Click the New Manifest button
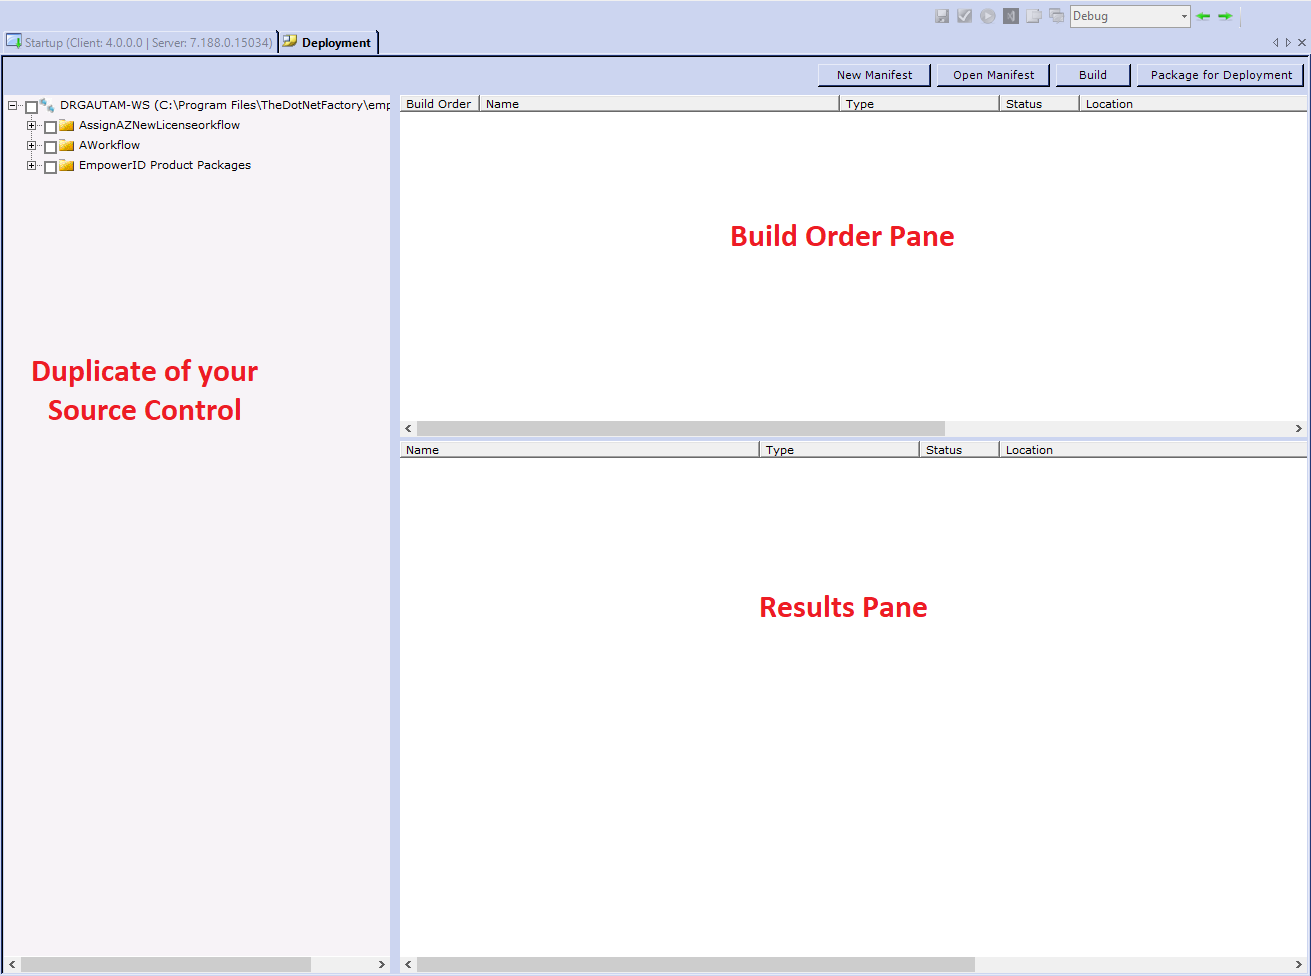The width and height of the screenshot is (1311, 976). click(x=873, y=75)
